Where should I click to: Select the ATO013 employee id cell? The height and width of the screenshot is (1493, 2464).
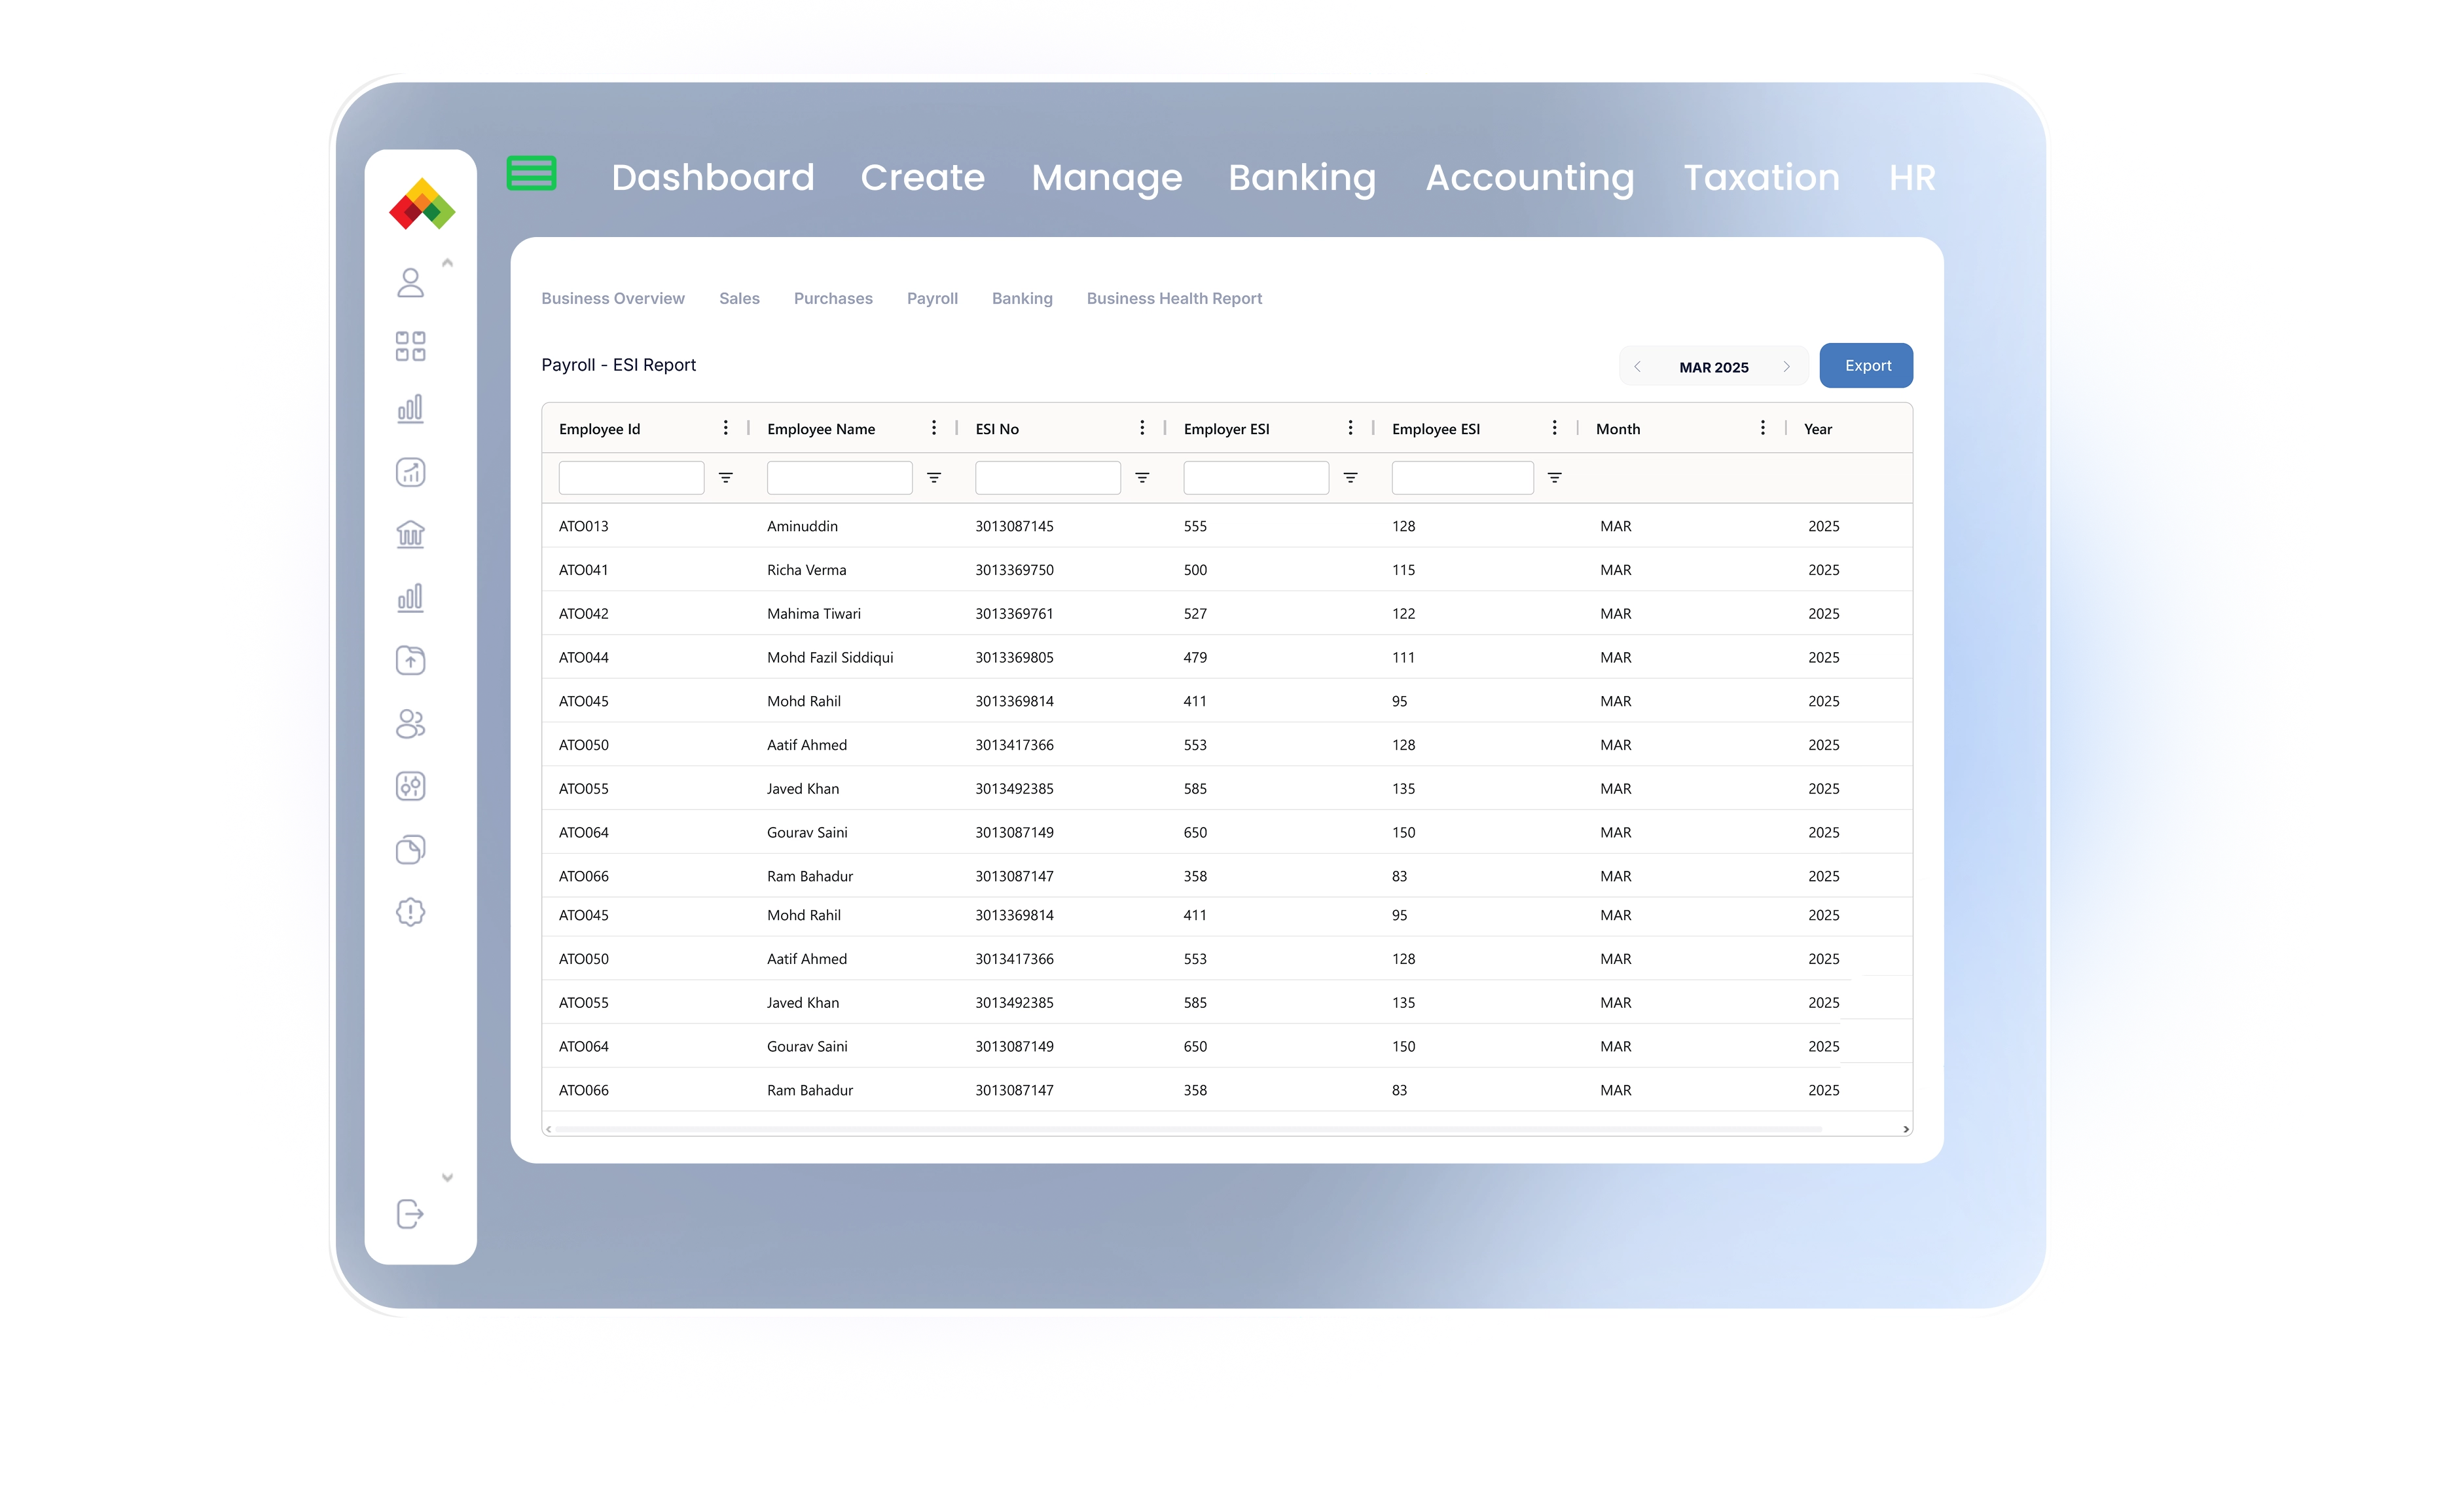(583, 526)
